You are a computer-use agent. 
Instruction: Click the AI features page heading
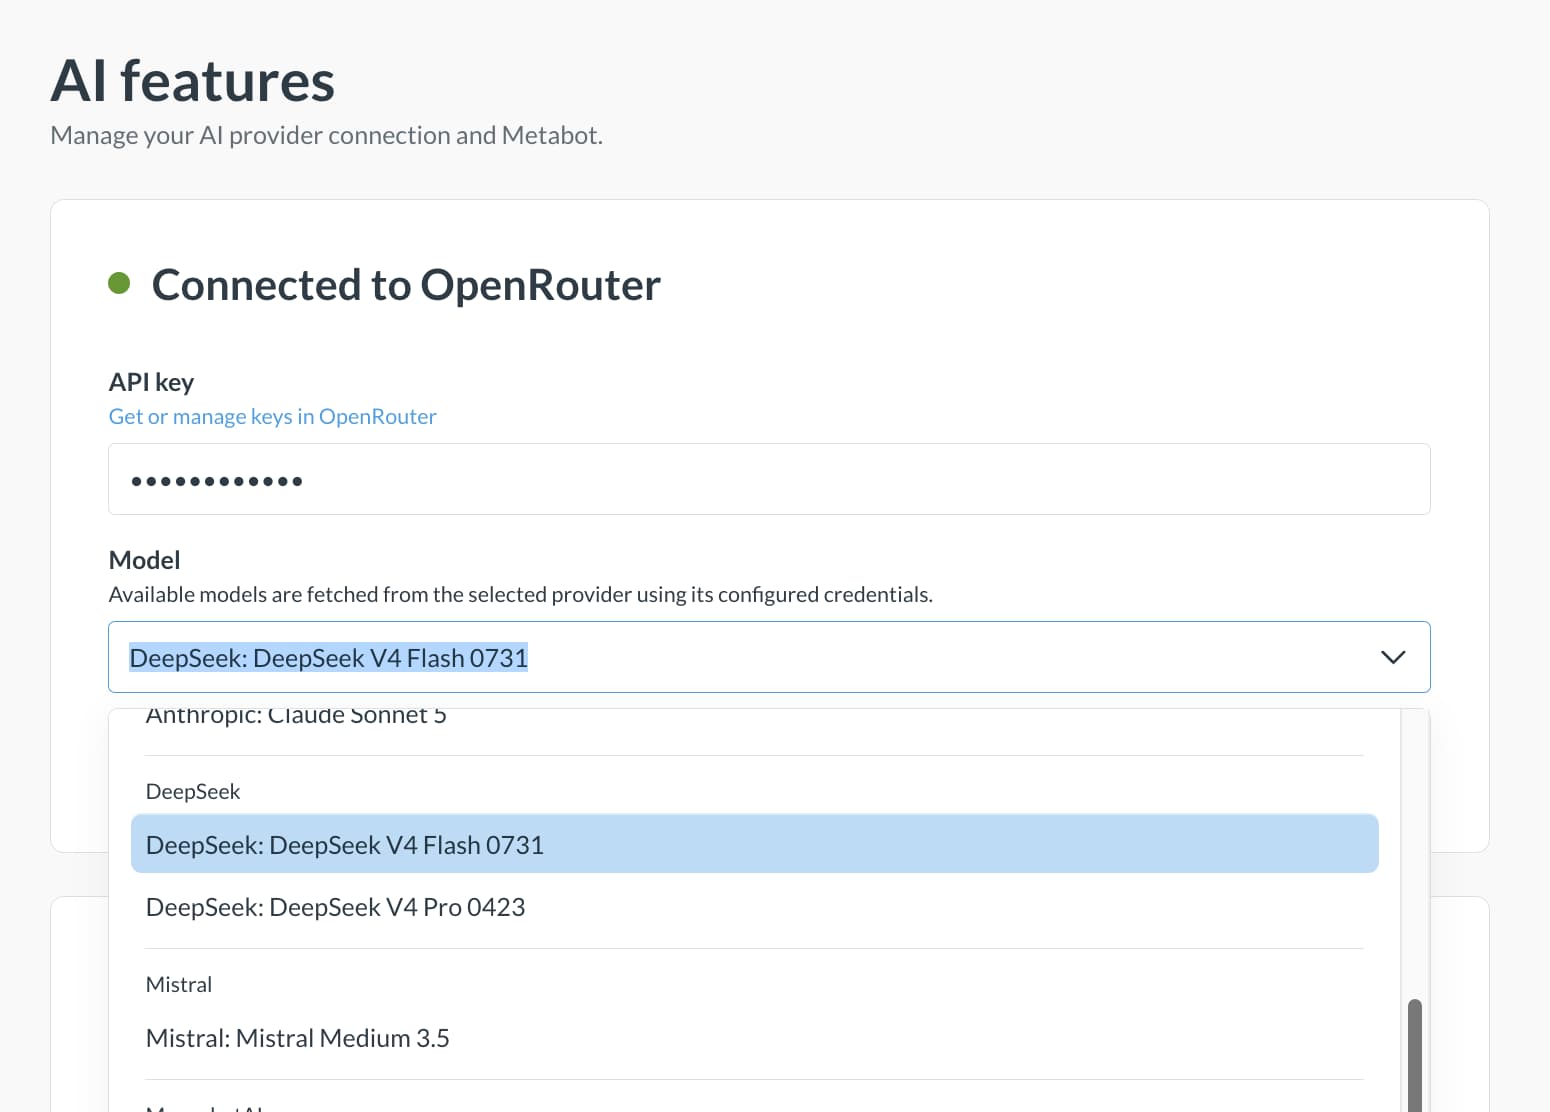click(x=193, y=81)
